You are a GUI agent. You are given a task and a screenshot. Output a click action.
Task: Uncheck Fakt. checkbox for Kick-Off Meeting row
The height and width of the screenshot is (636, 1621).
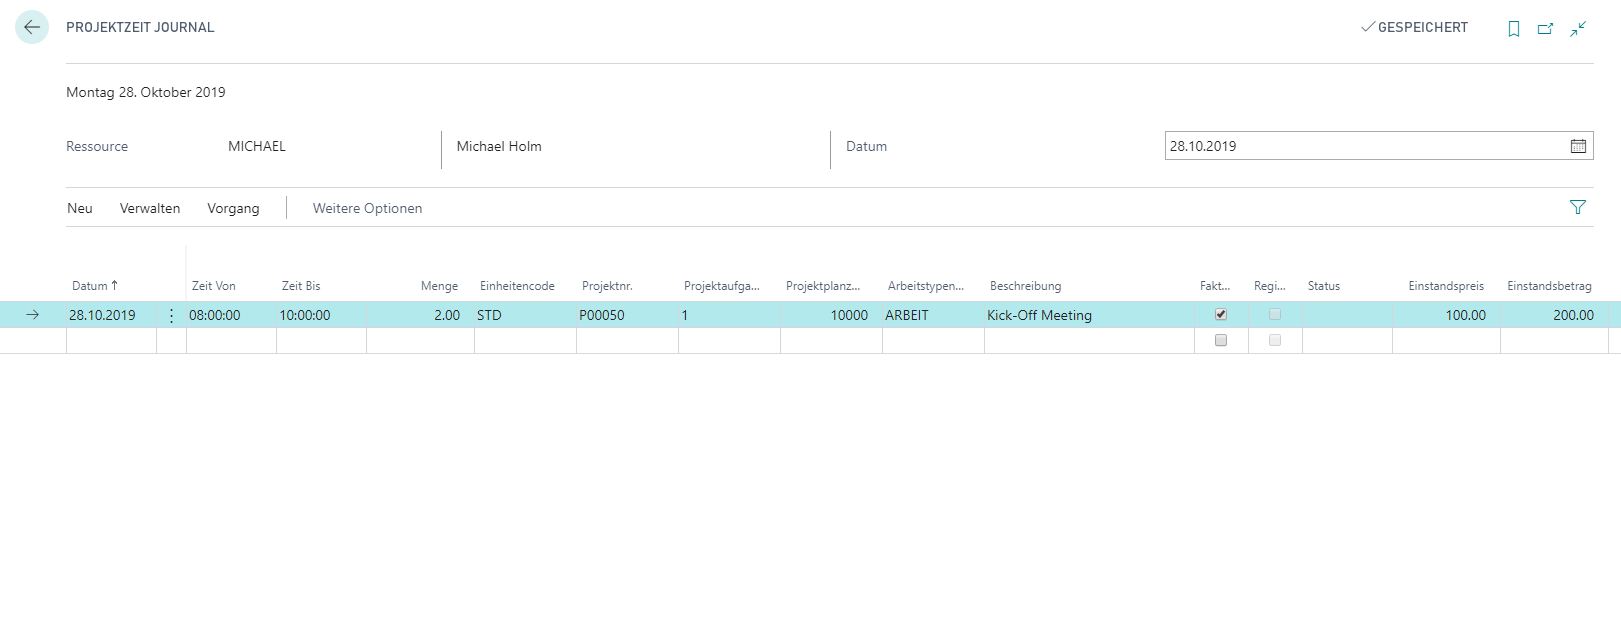[x=1221, y=314]
